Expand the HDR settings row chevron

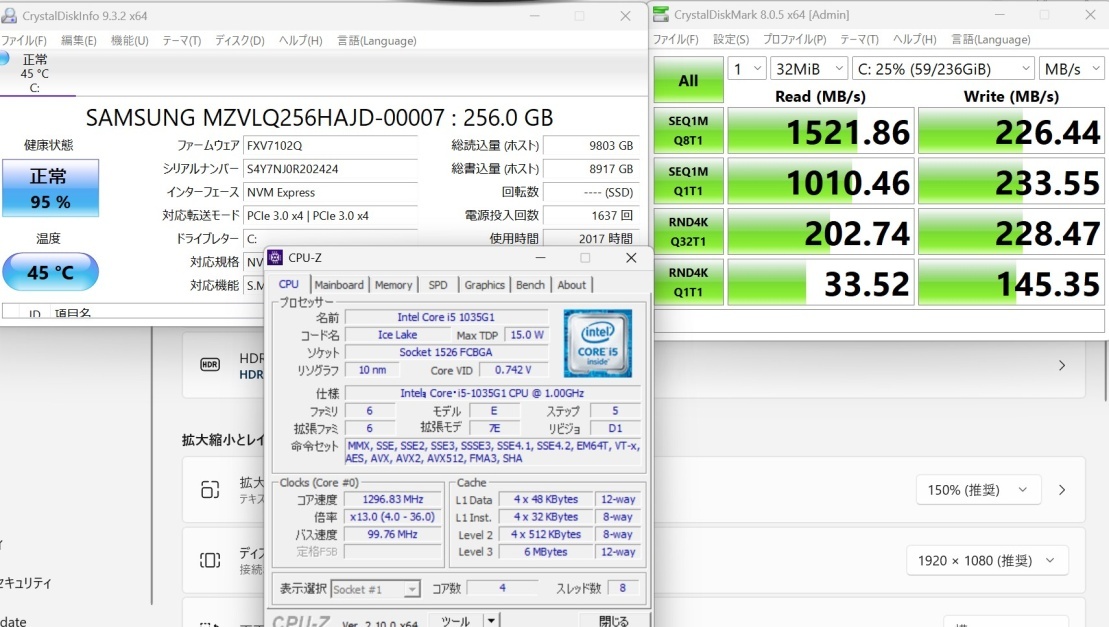tap(1062, 365)
